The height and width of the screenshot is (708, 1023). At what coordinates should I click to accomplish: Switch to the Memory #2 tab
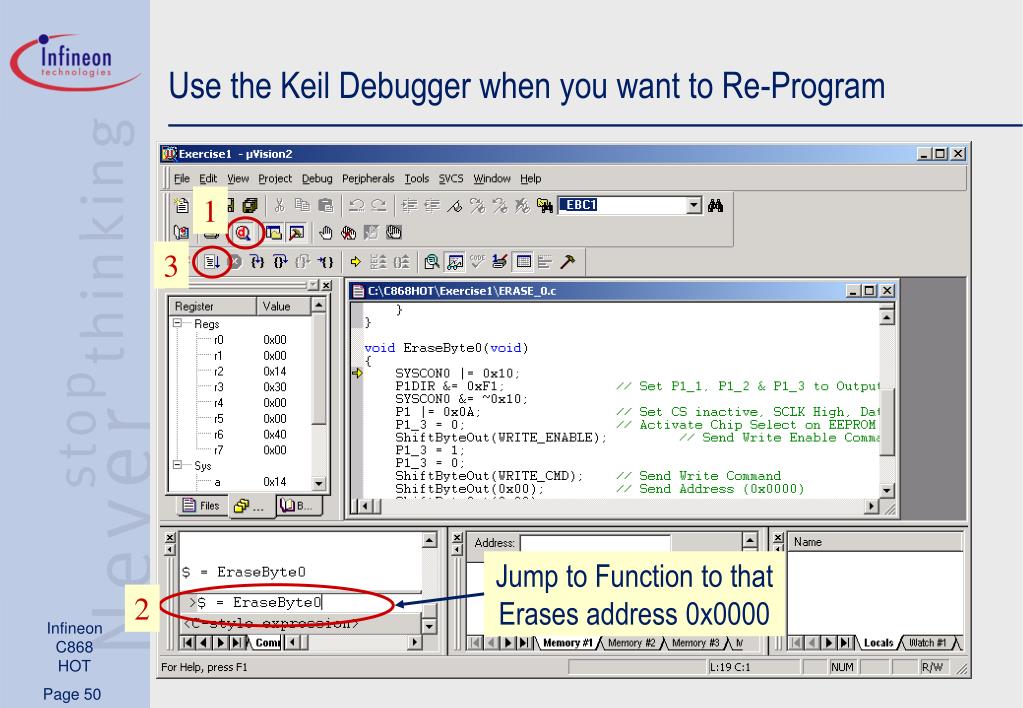point(631,643)
